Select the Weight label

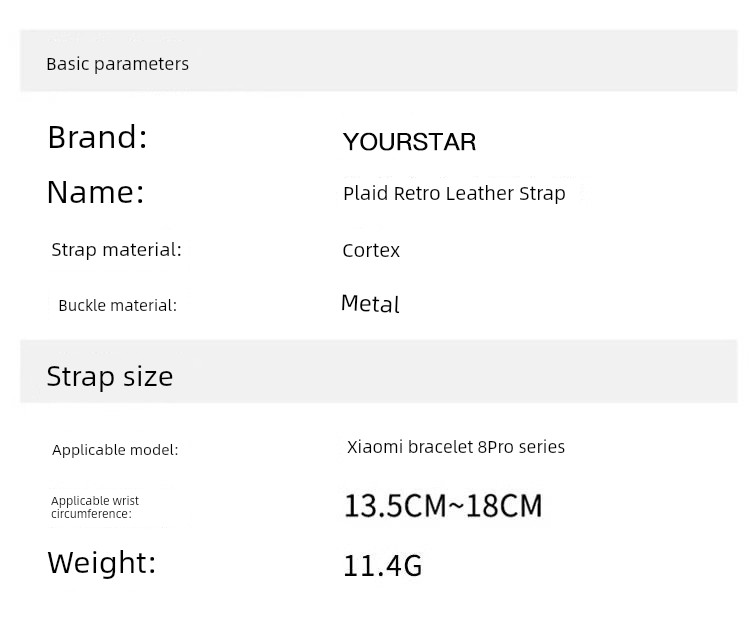coord(101,563)
